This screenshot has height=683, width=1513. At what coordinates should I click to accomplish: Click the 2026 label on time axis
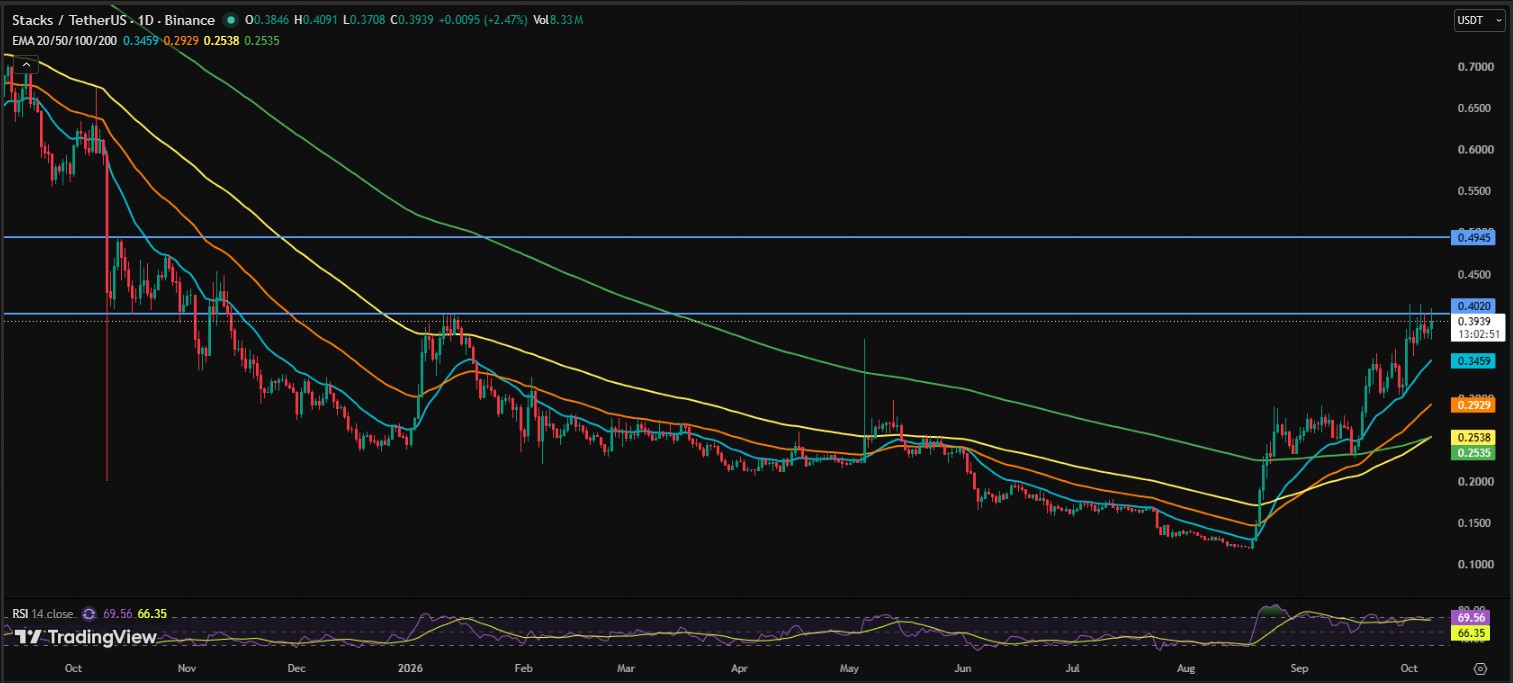[x=411, y=666]
